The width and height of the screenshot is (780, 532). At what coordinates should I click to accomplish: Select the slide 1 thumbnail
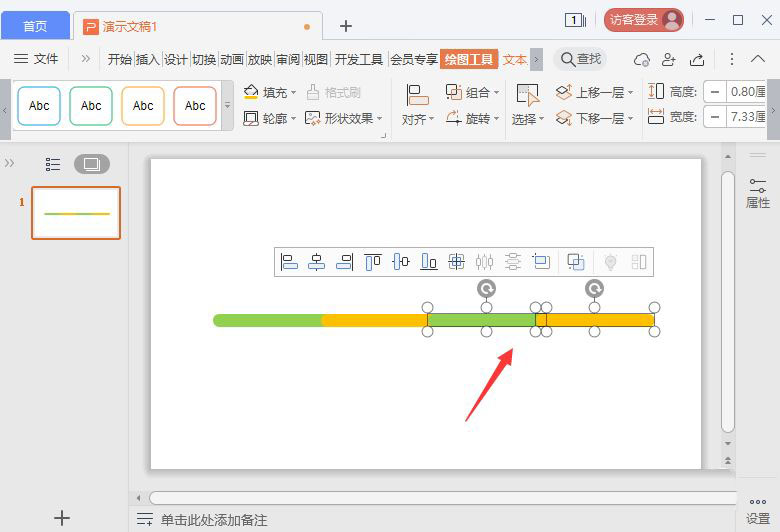click(x=76, y=213)
